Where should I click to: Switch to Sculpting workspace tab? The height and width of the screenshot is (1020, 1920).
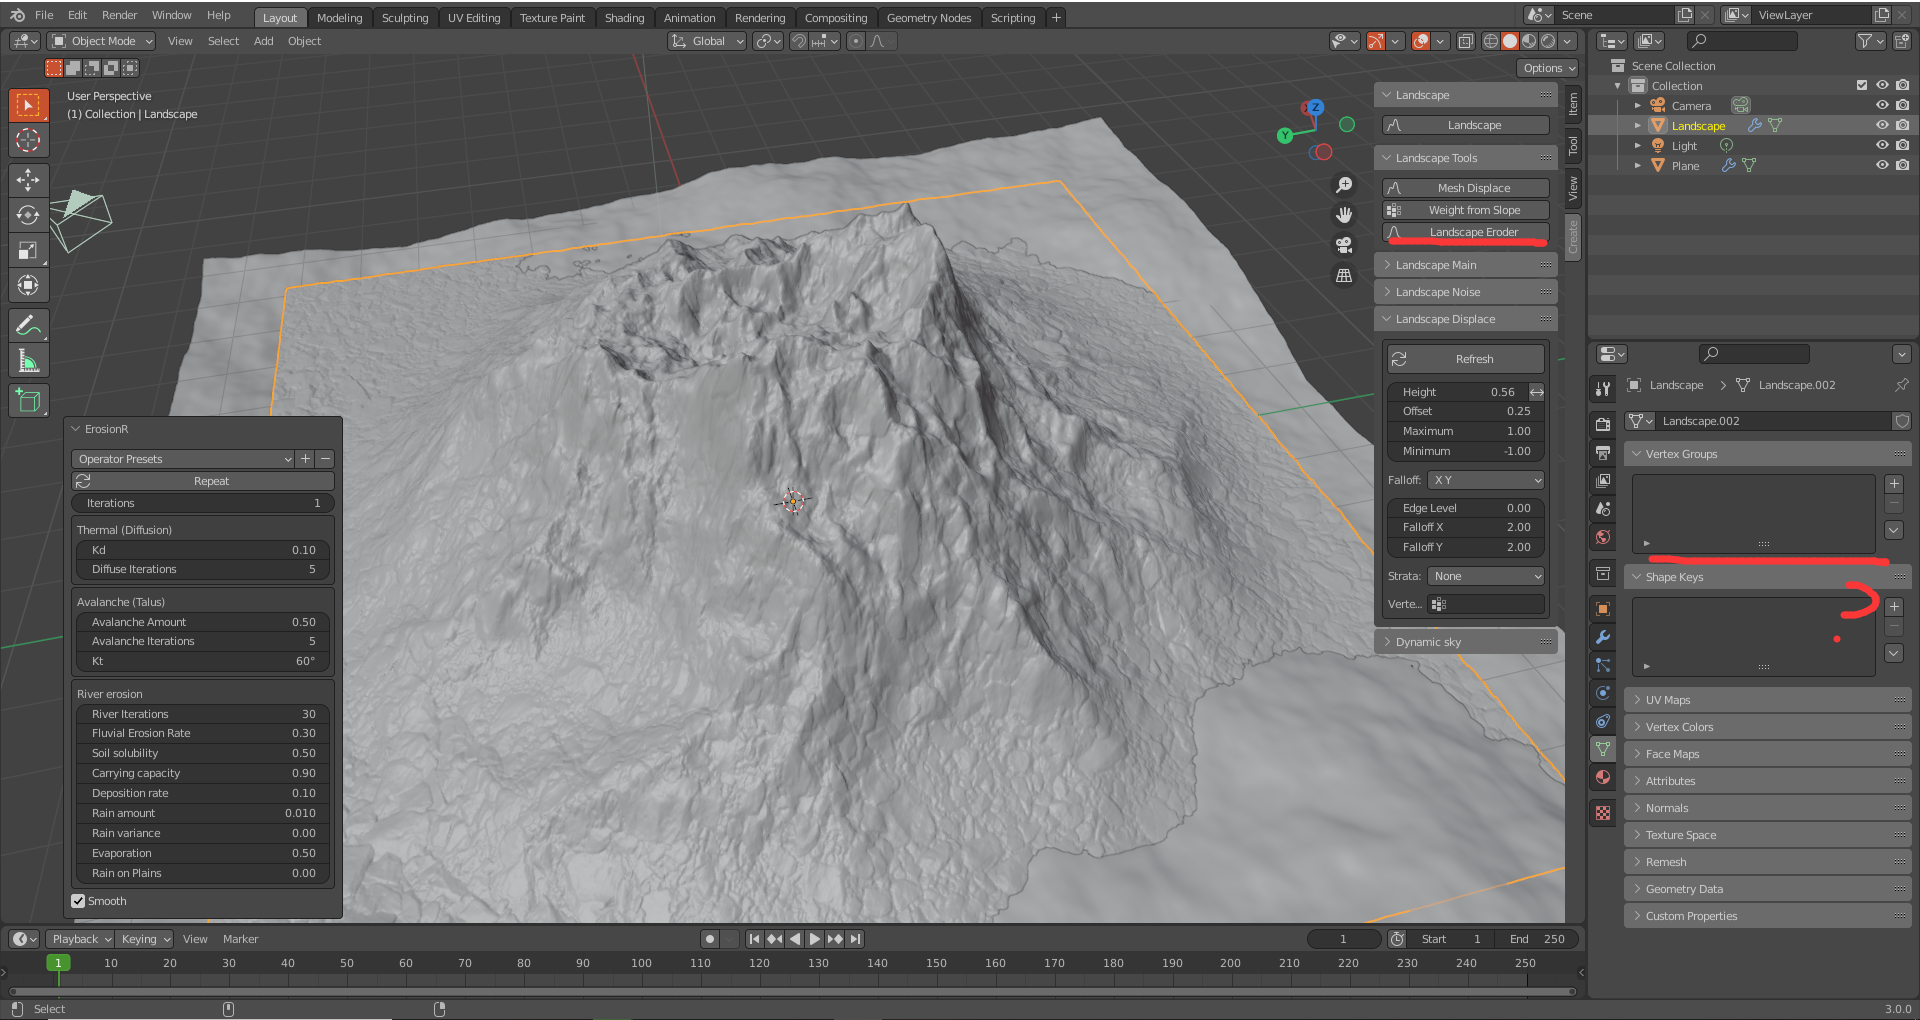pos(404,18)
